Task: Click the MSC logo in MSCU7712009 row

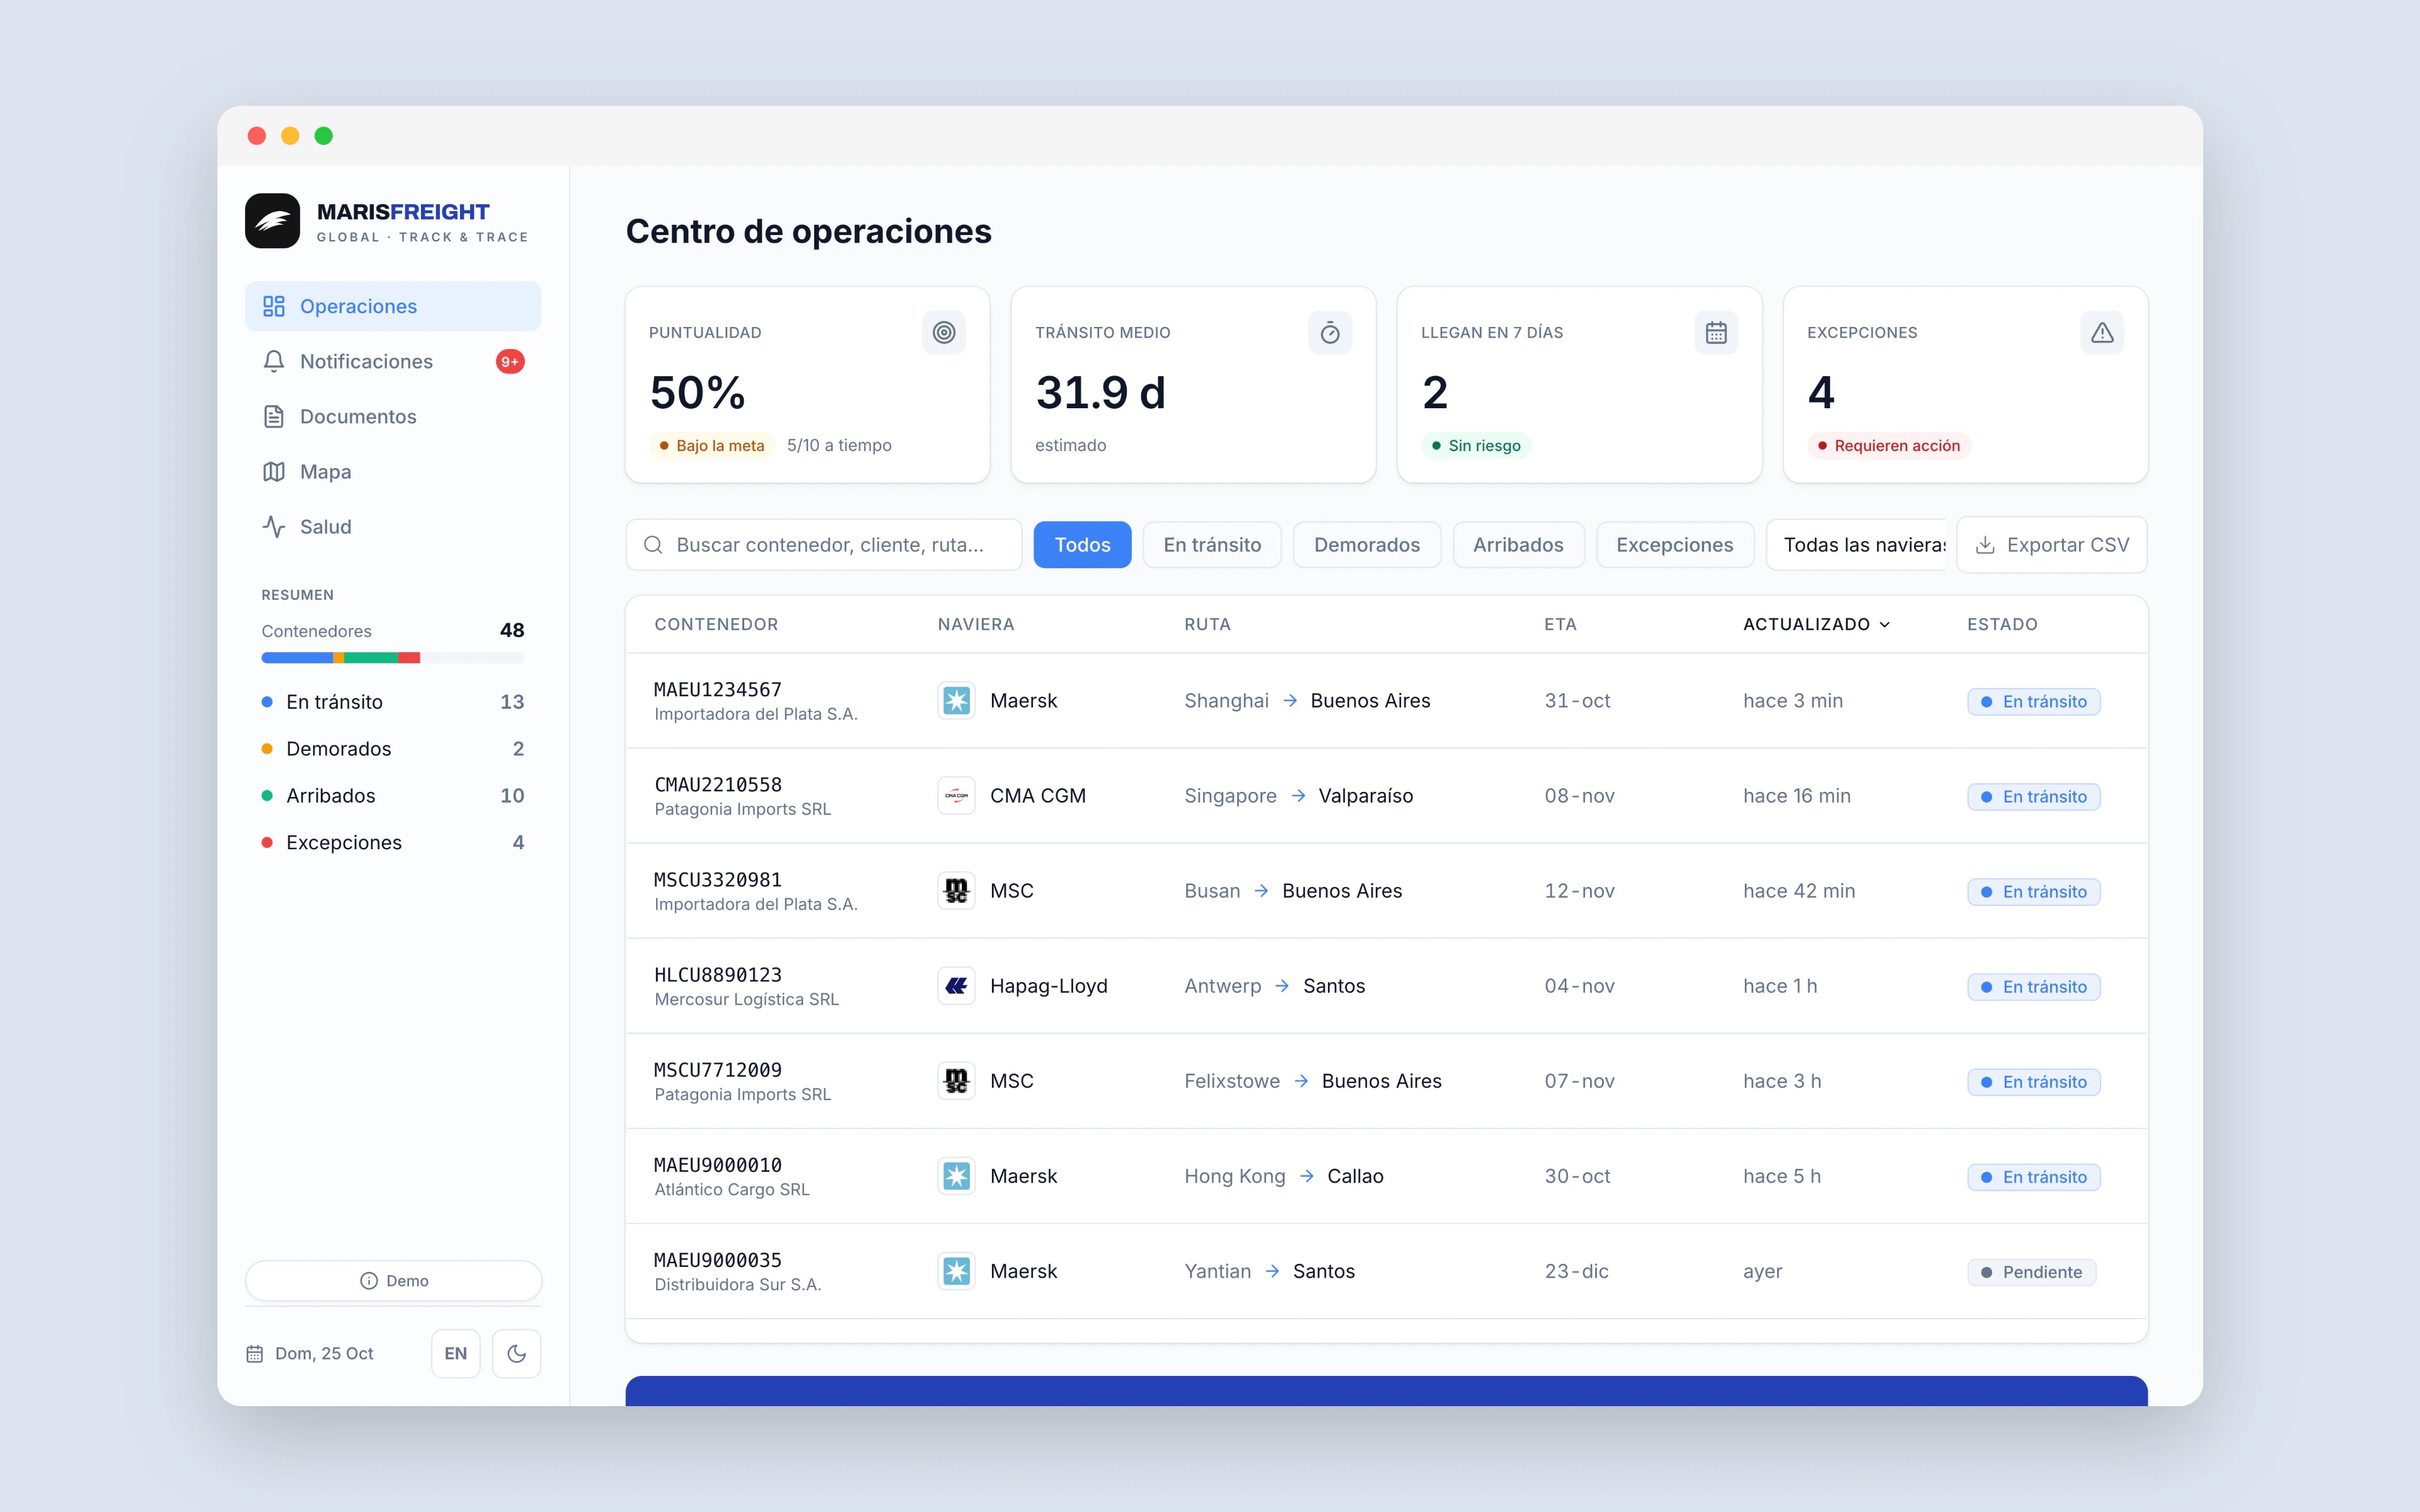Action: click(x=956, y=1080)
